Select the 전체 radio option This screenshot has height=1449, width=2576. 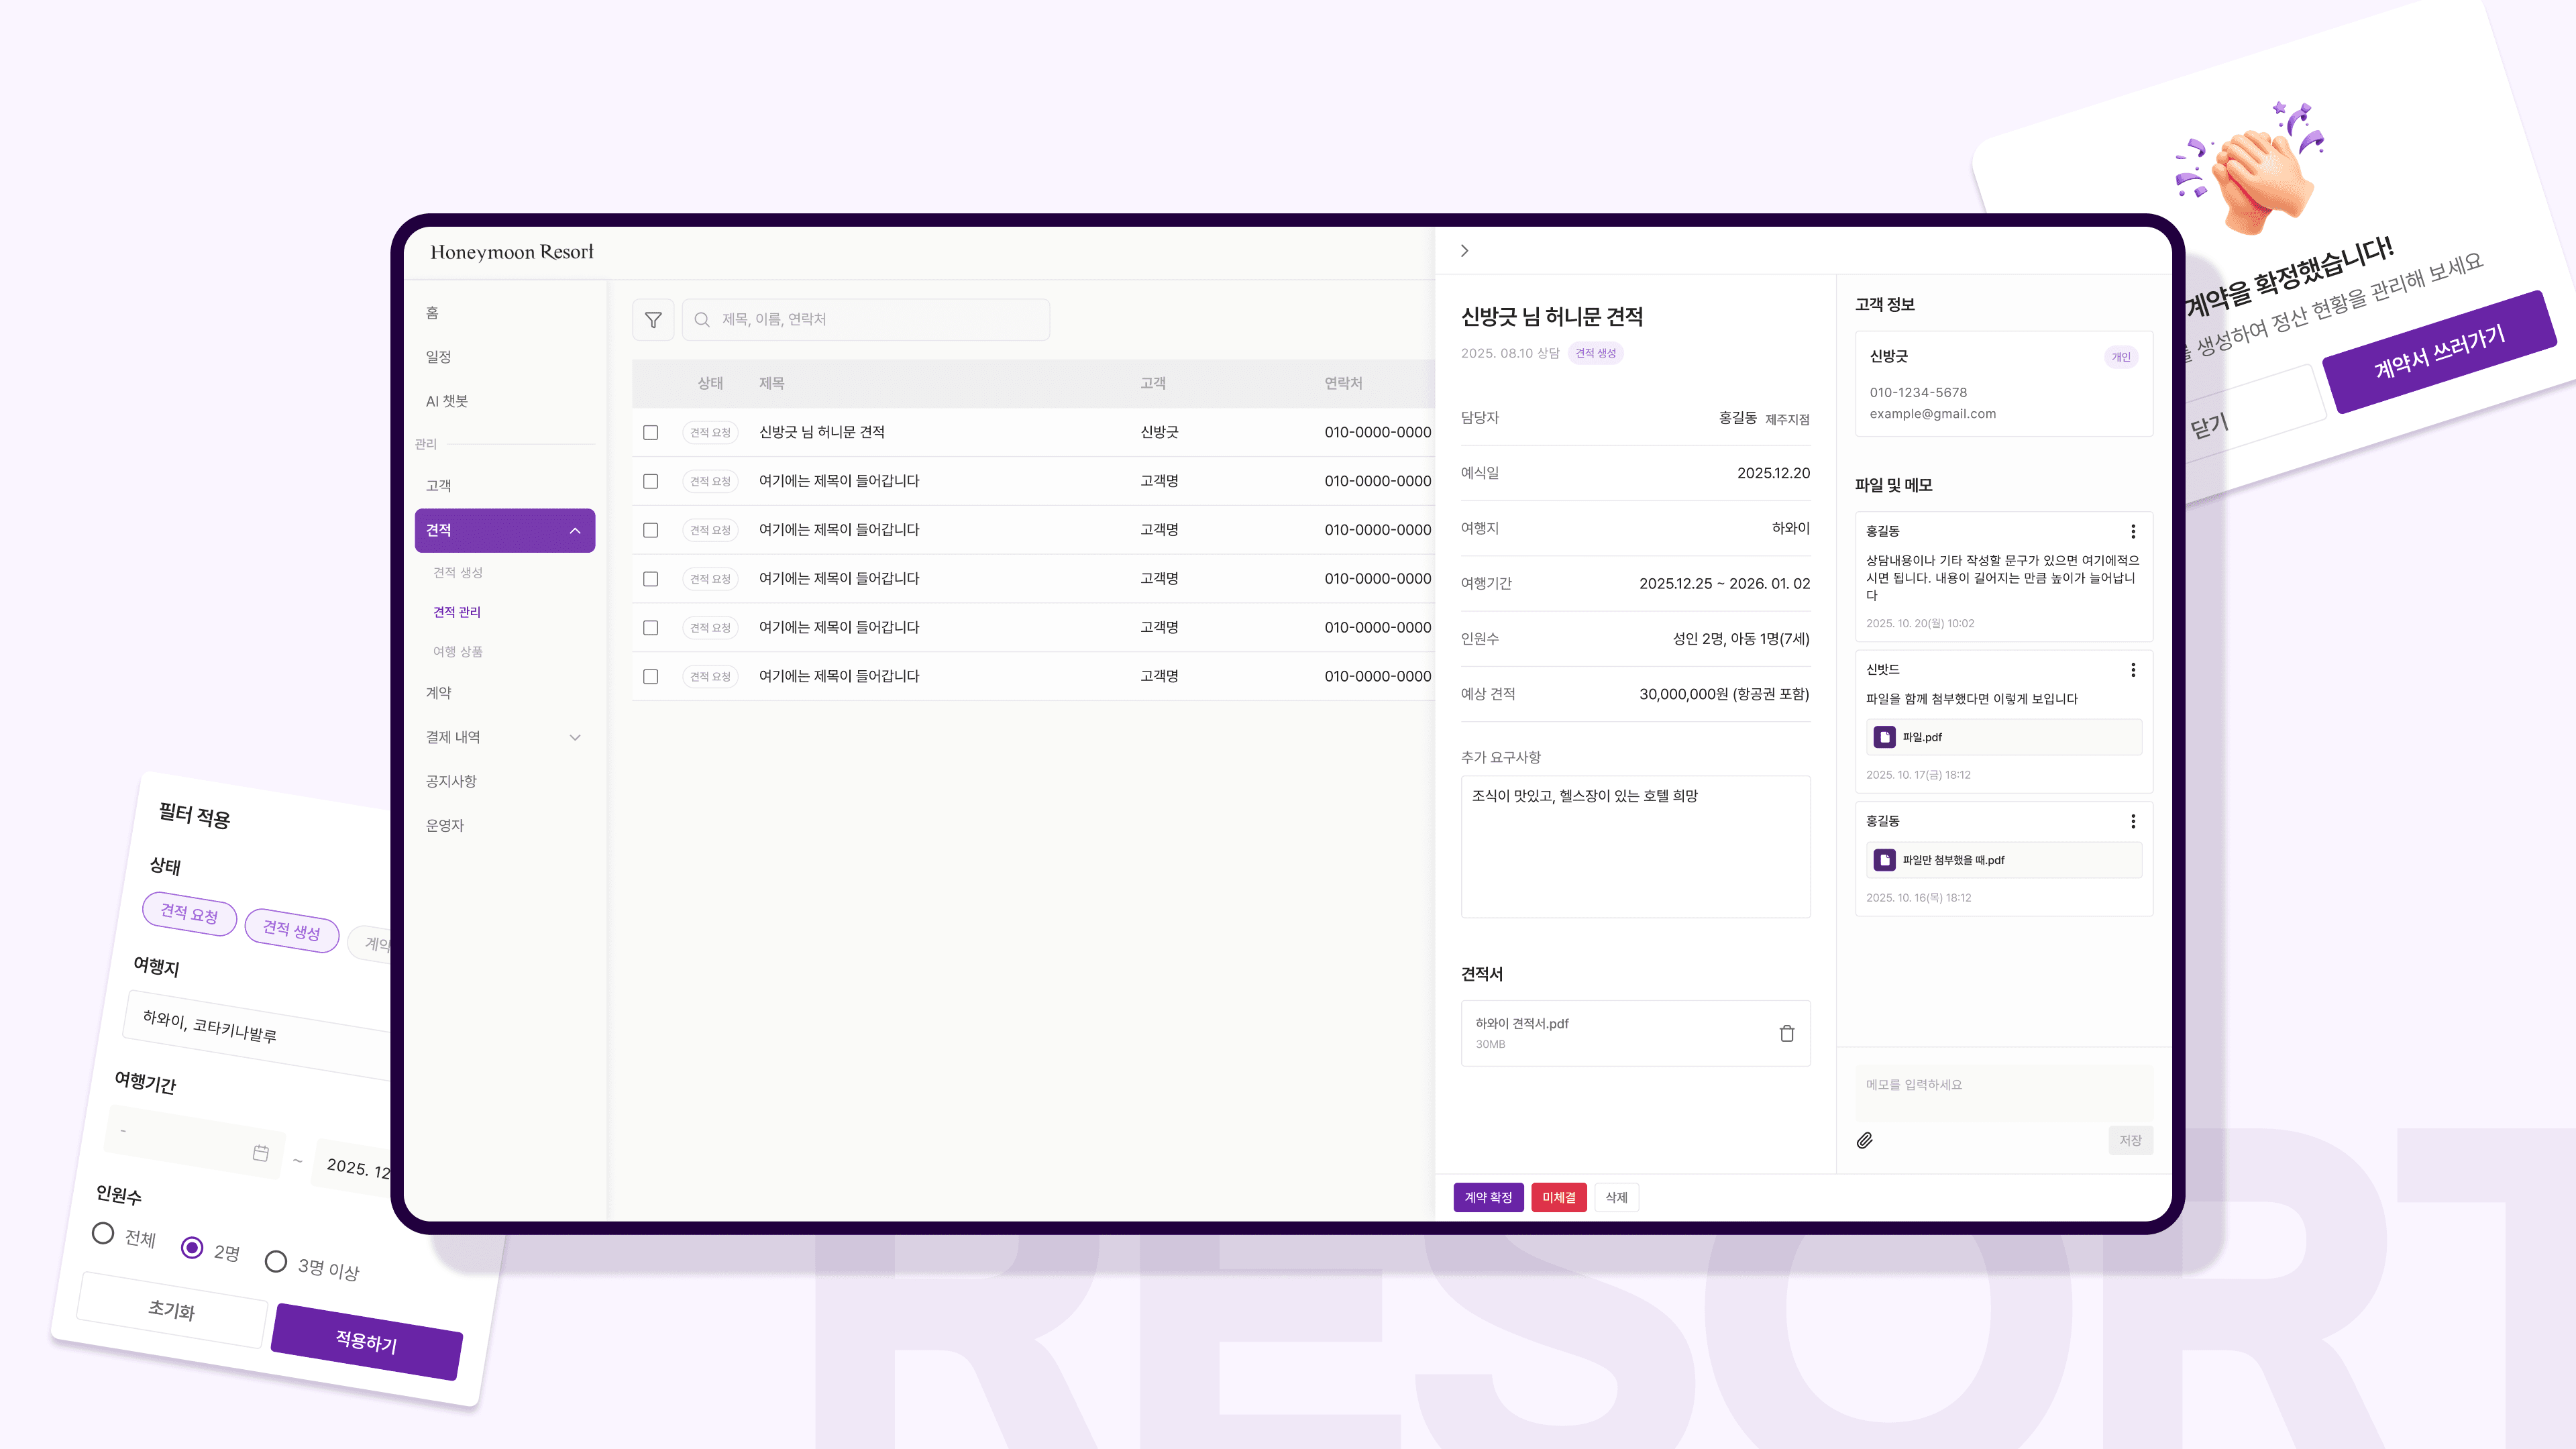click(102, 1233)
